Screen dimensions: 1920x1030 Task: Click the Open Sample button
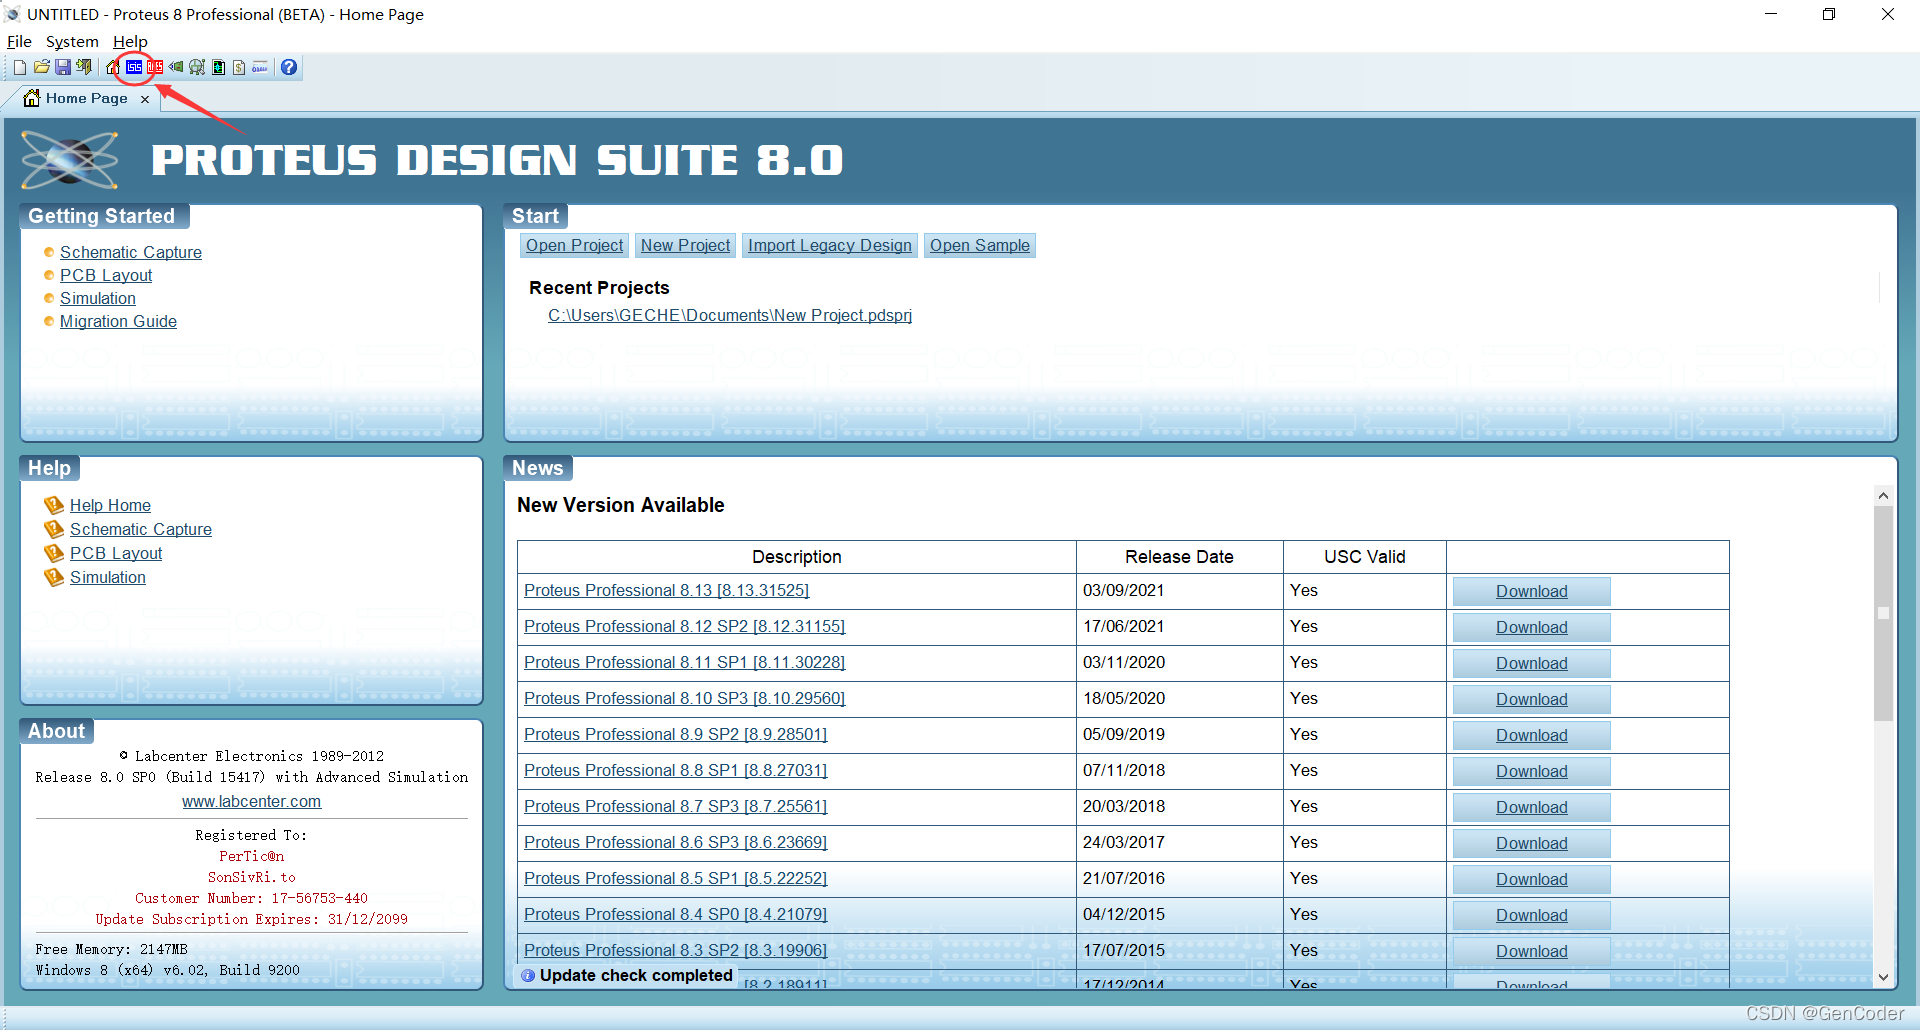pyautogui.click(x=980, y=245)
